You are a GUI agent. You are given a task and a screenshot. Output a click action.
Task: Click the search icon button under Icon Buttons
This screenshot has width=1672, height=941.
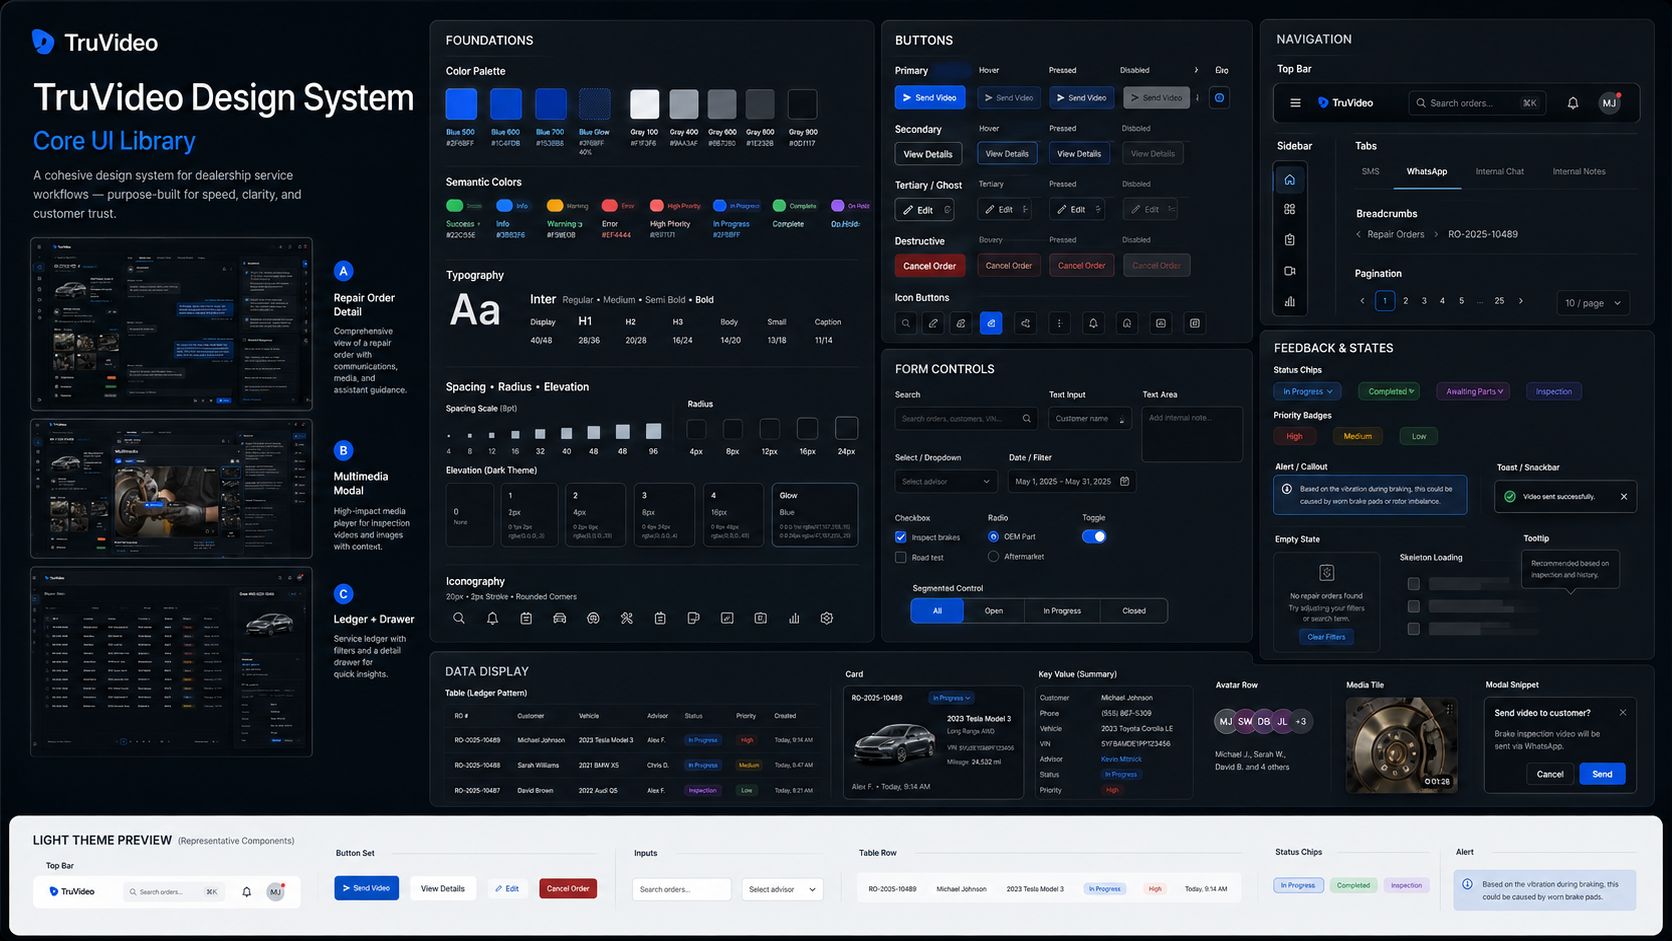point(905,323)
